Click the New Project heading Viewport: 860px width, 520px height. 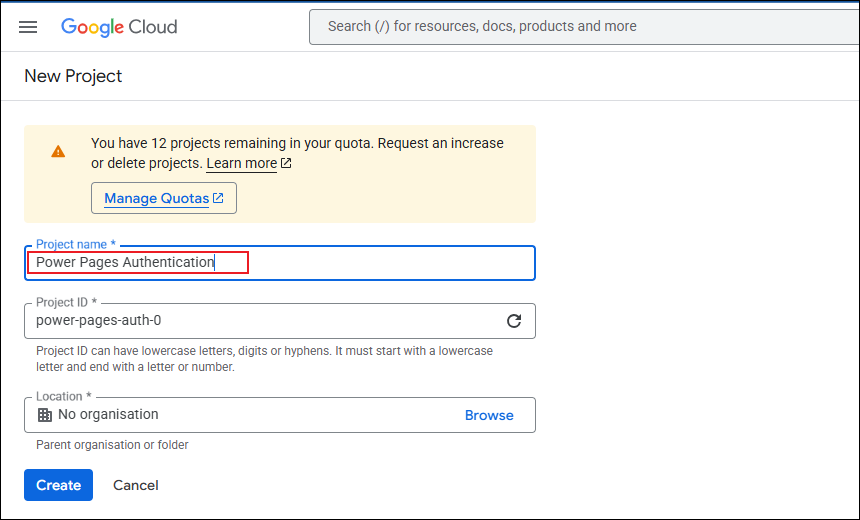[x=73, y=76]
